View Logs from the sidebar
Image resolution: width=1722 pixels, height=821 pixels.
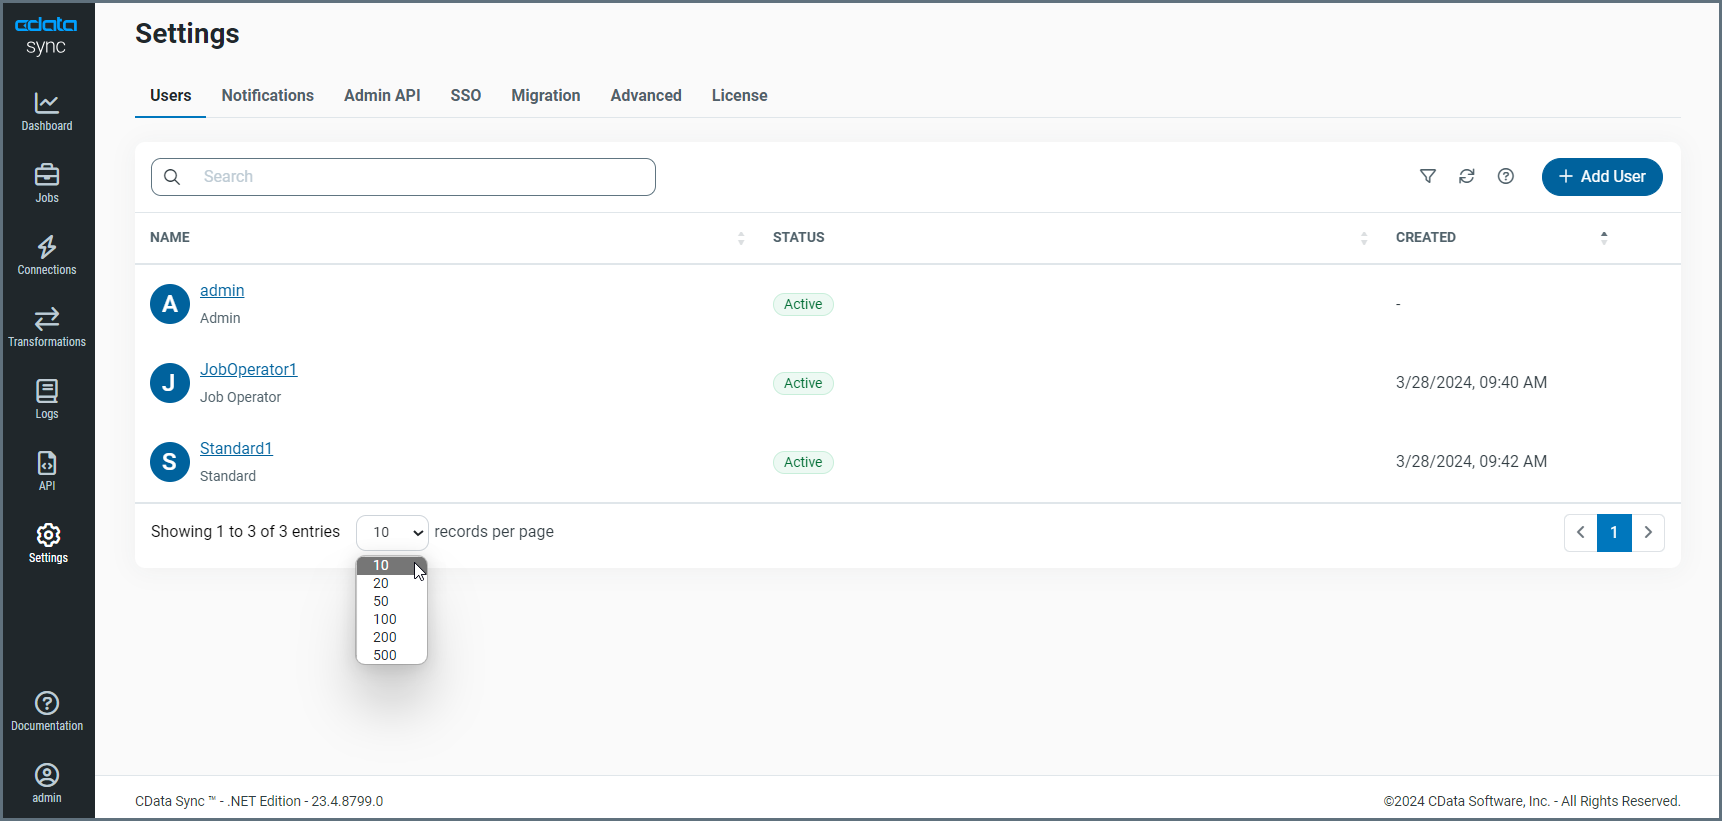click(x=47, y=399)
